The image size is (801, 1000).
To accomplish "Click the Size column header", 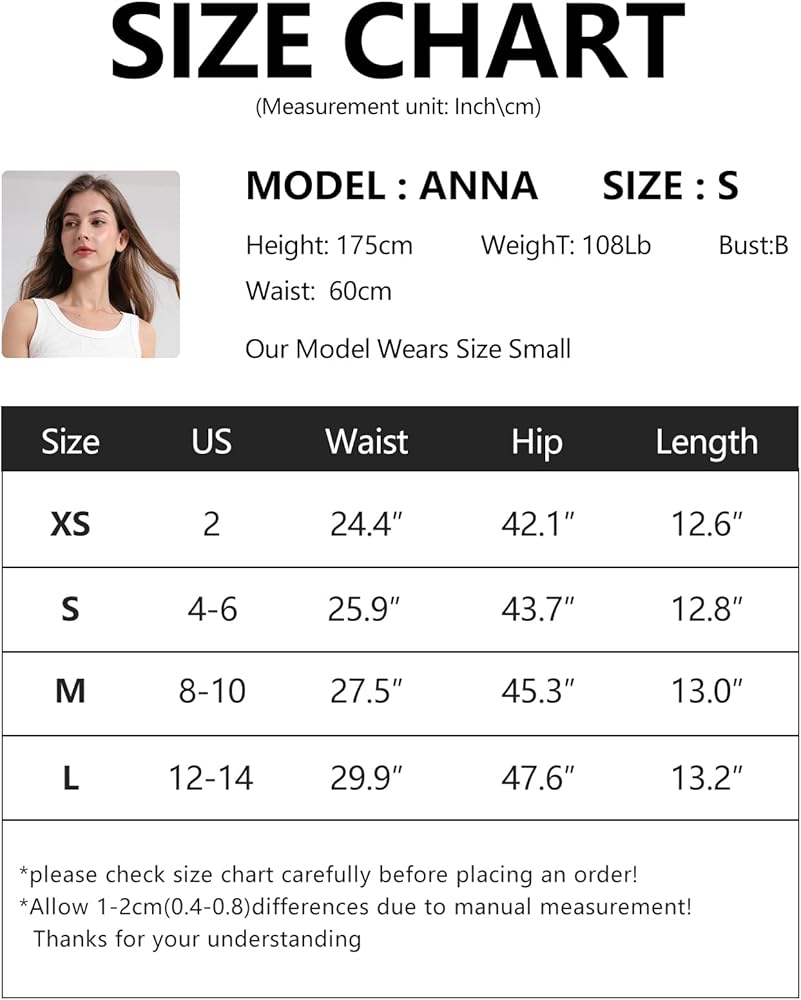I will click(70, 442).
